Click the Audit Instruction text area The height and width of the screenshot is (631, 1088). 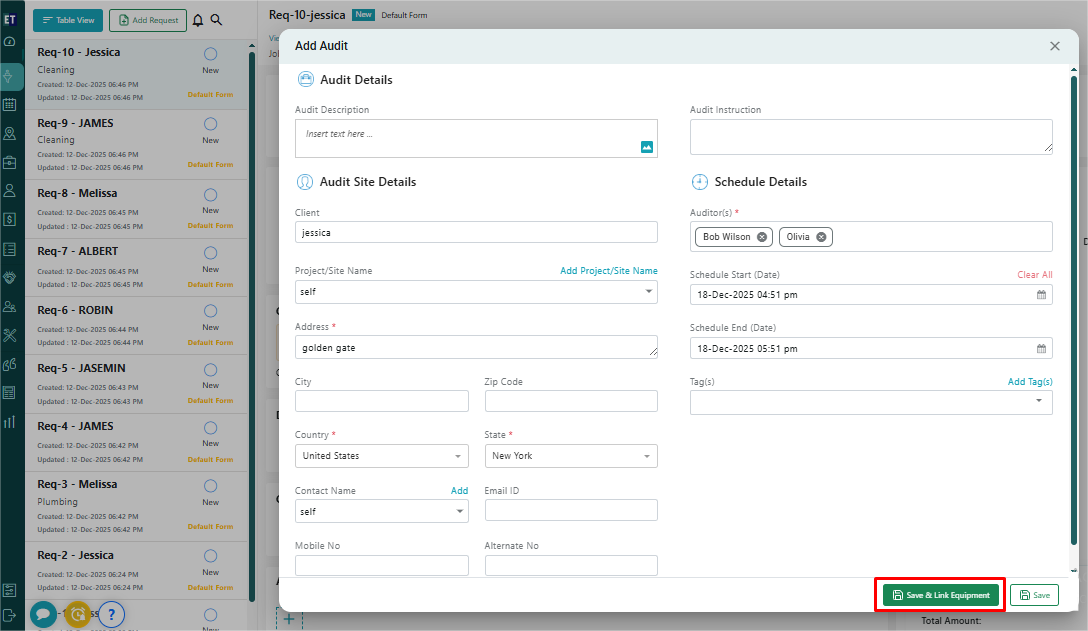870,137
